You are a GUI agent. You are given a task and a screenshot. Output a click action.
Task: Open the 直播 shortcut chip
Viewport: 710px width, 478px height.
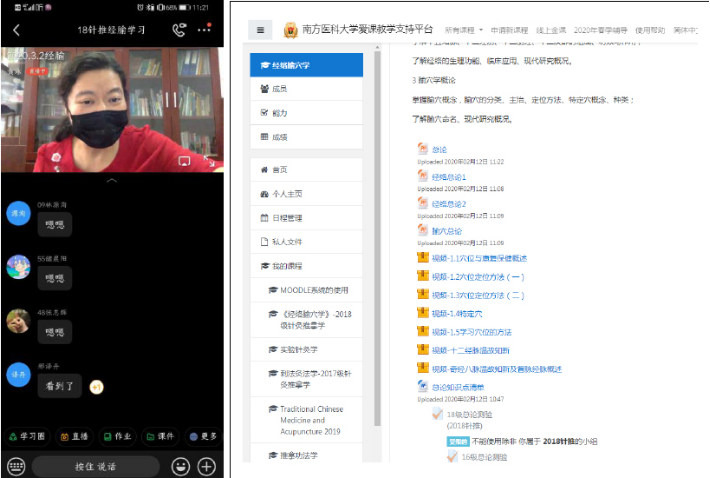[x=74, y=436]
